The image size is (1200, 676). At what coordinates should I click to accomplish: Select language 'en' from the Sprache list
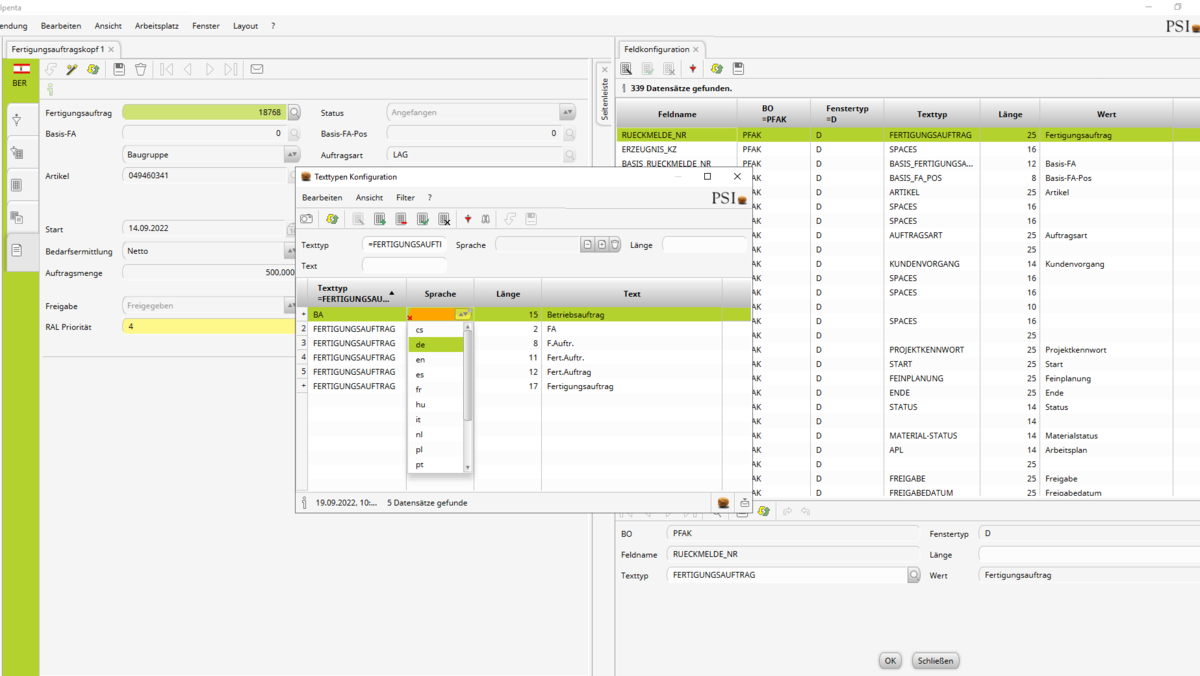click(421, 359)
